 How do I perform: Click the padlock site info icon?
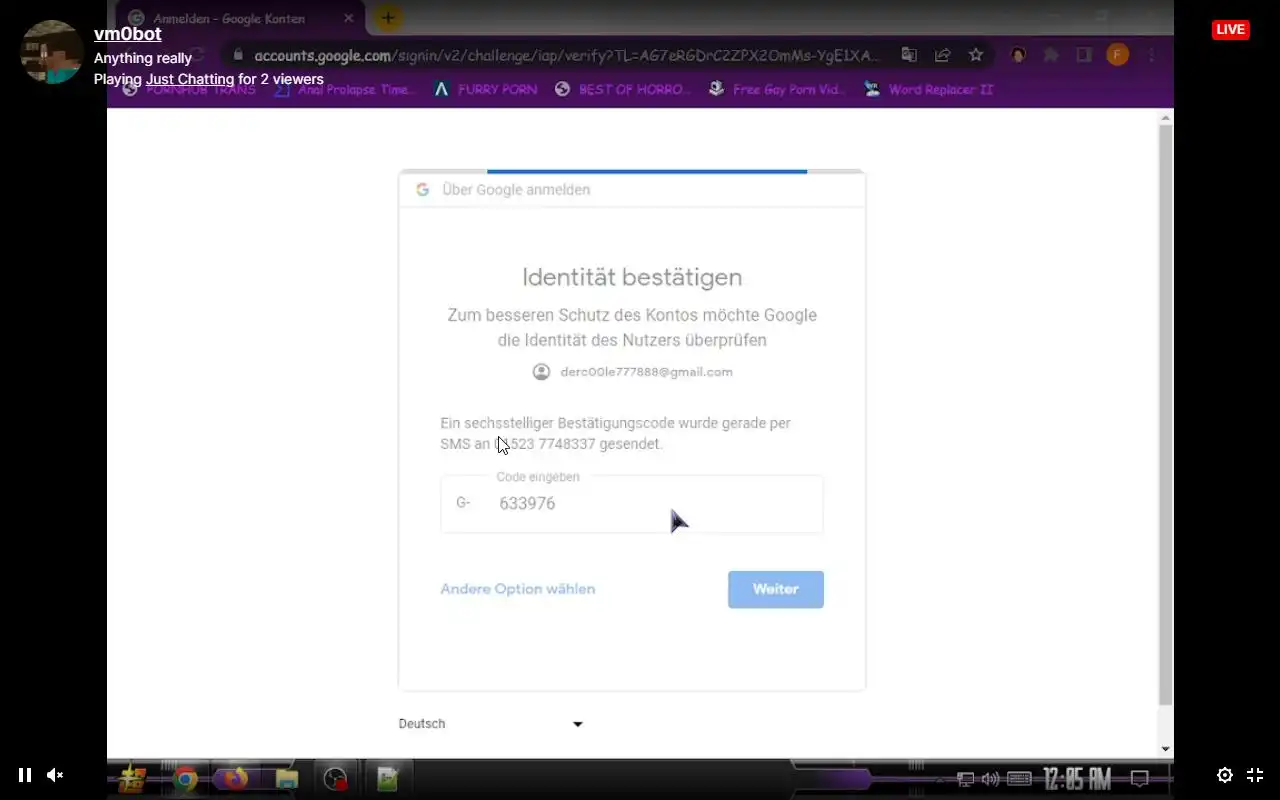[237, 55]
